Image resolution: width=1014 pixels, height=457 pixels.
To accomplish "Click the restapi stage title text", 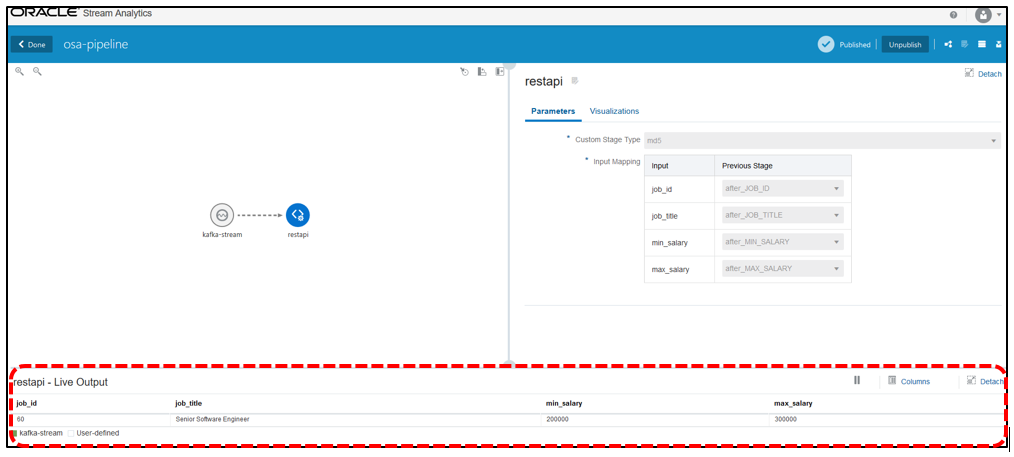I will pos(545,81).
